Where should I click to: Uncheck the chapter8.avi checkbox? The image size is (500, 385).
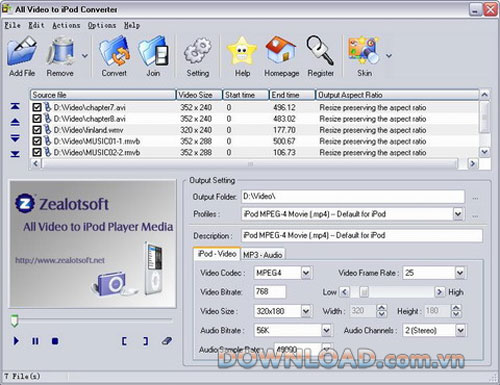[37, 118]
